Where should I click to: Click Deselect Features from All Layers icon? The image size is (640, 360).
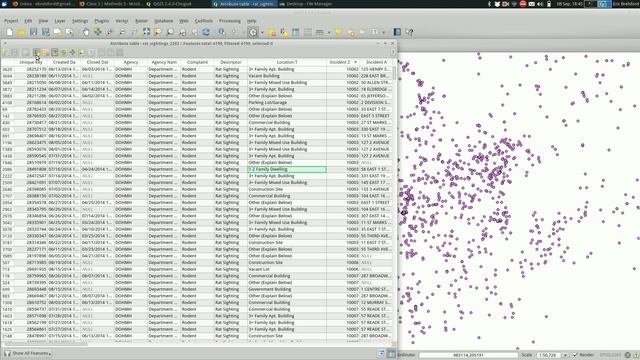click(x=272, y=32)
